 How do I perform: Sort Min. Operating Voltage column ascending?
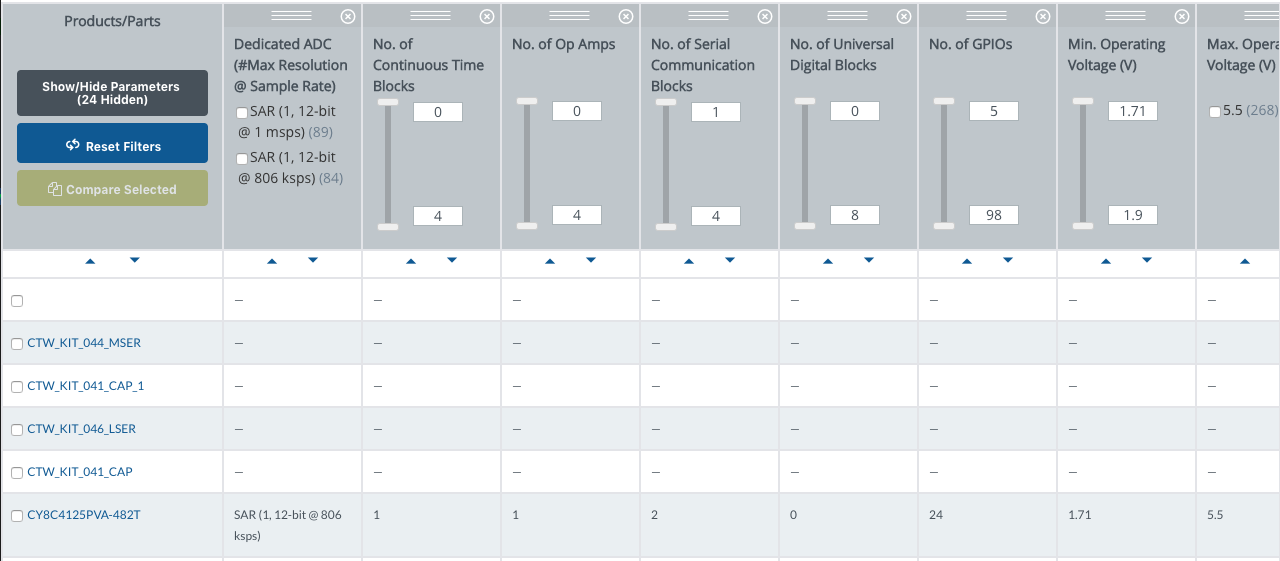tap(1105, 261)
